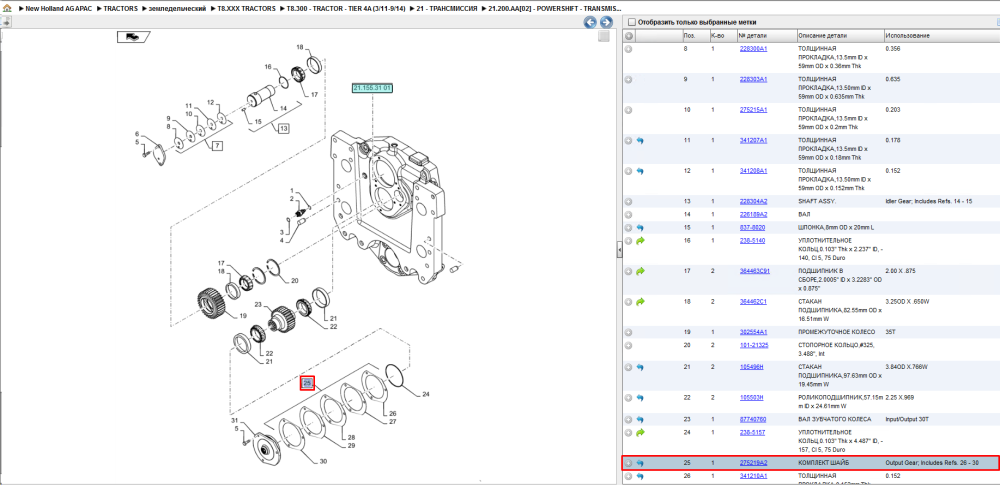Viewport: 1000px width, 485px height.
Task: Collapse the parts panel with splitter arrow
Action: pos(619,250)
